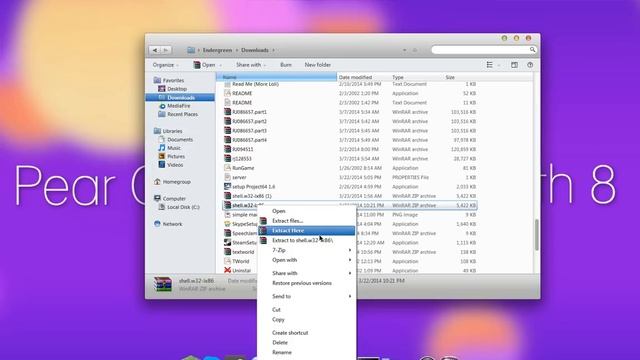Select Network in the navigation pane

point(172,224)
